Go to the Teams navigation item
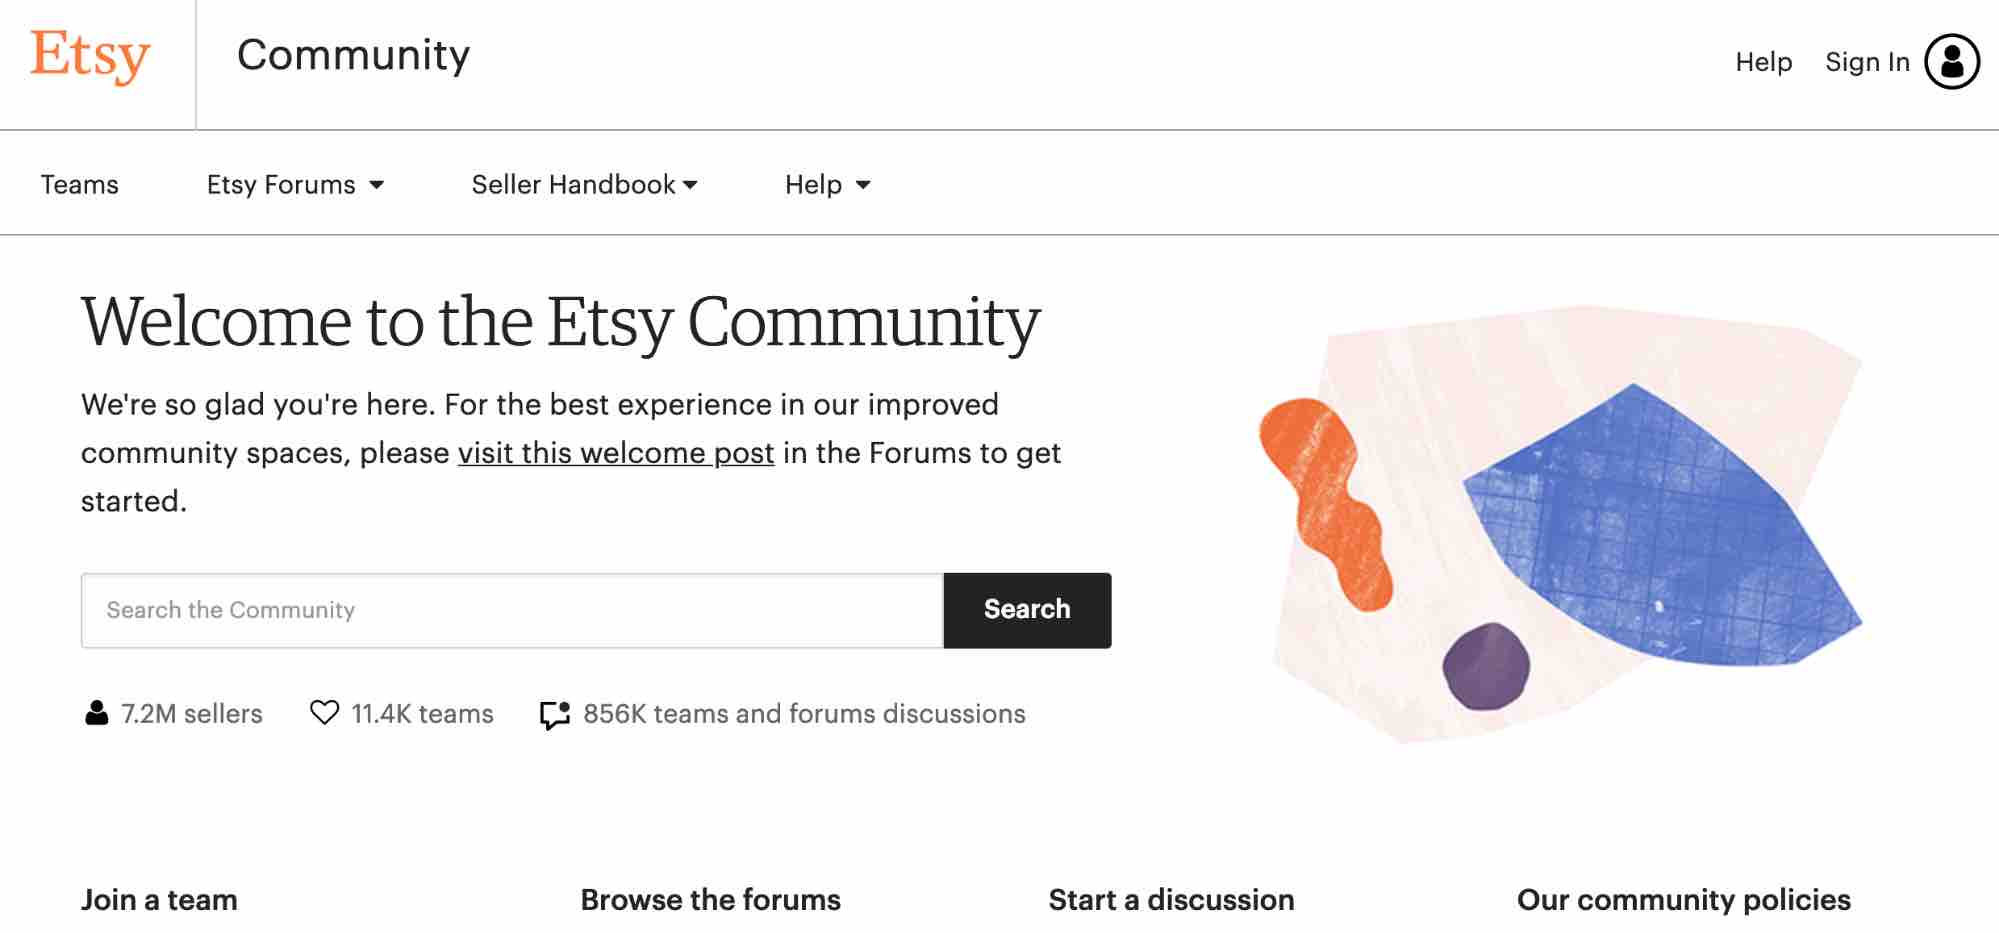Screen dimensions: 1999x933 (80, 185)
